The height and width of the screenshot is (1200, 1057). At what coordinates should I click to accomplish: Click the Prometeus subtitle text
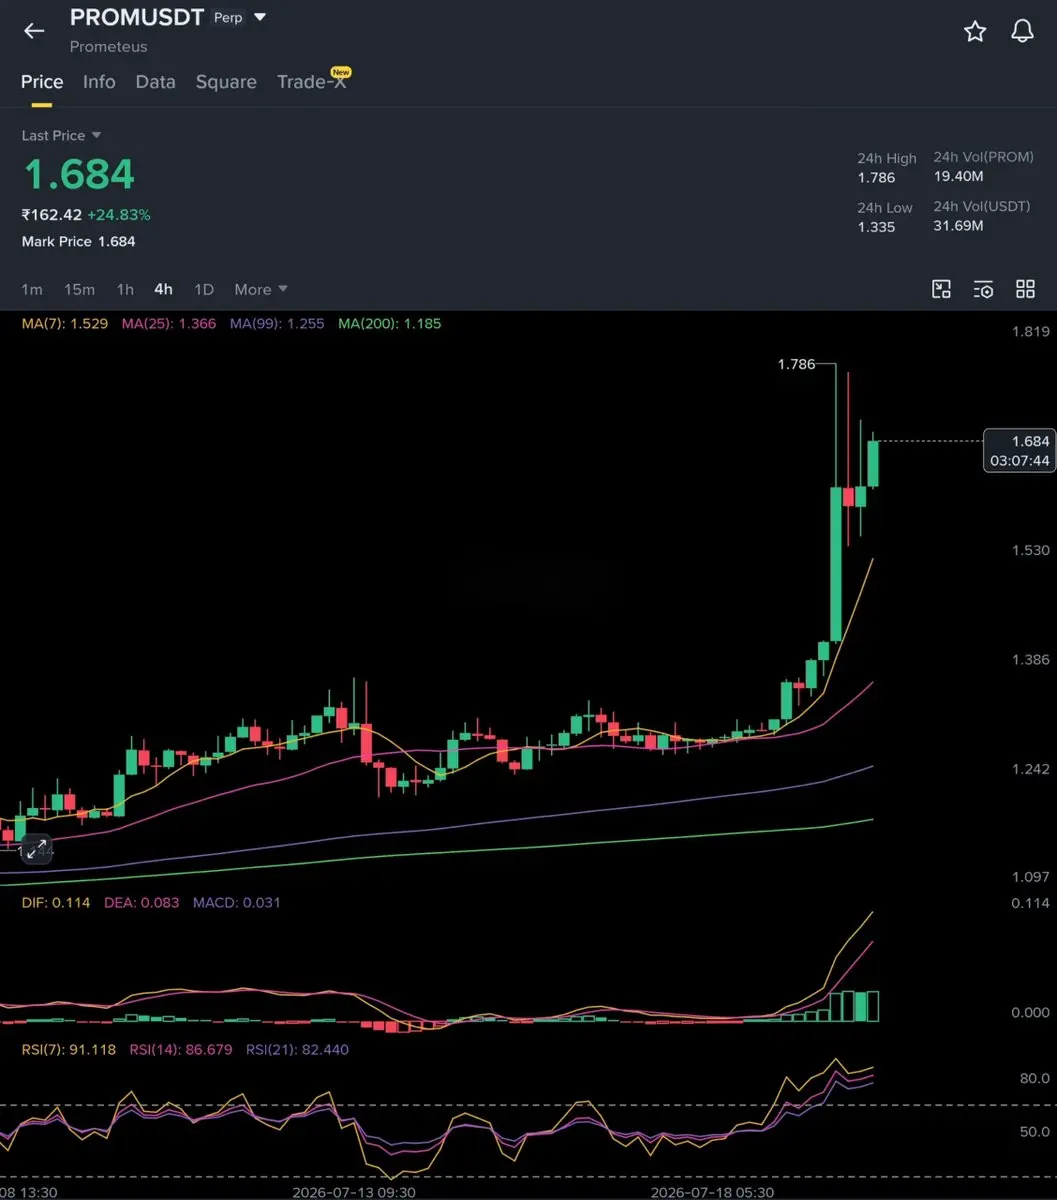click(108, 46)
